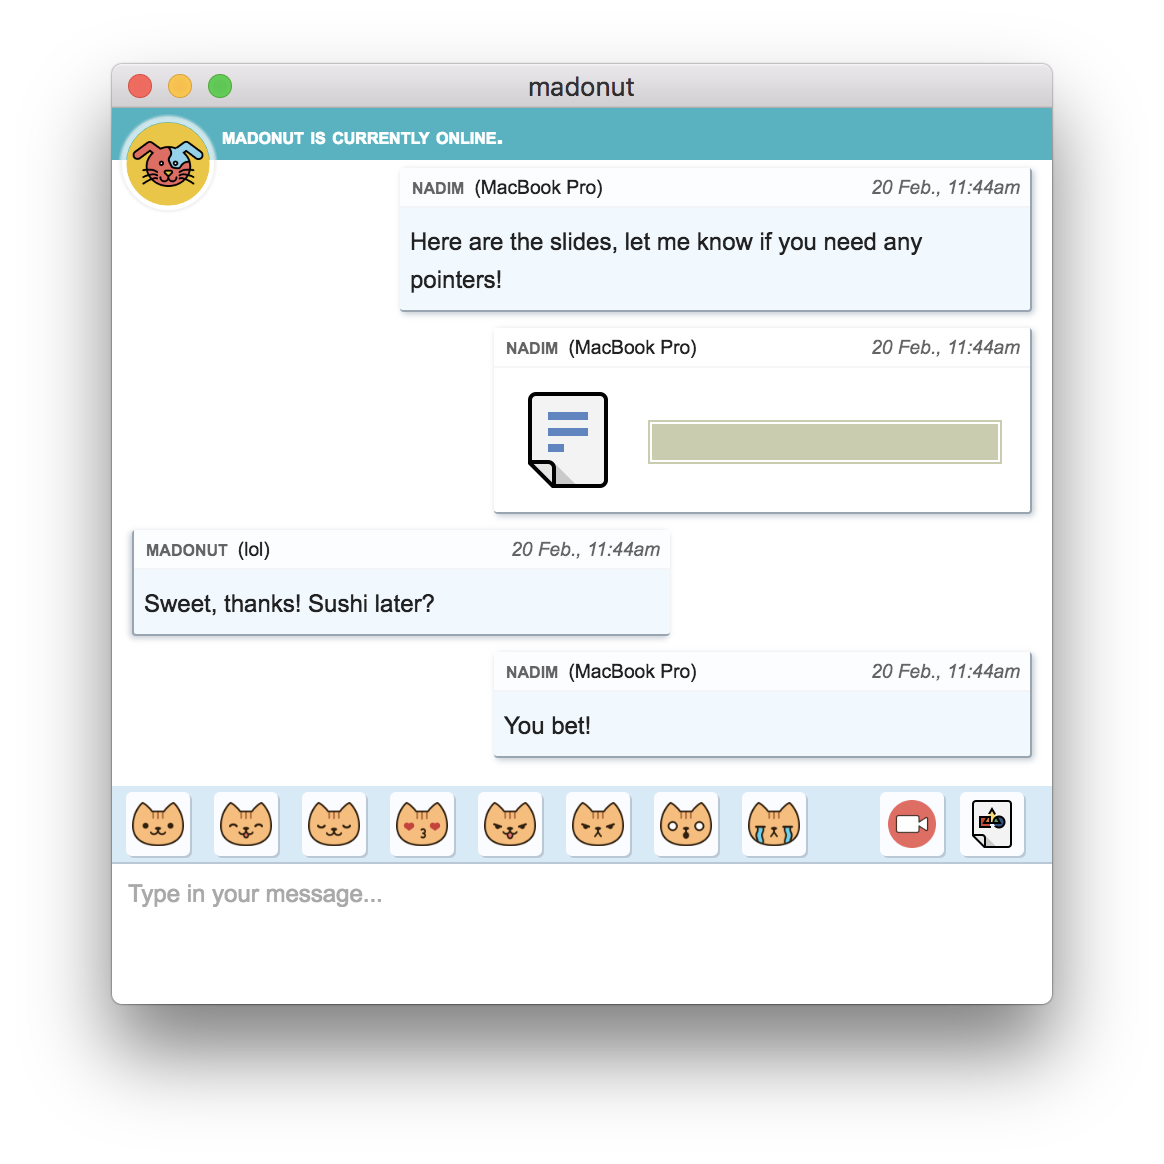Focus the 'Type in your message...' field
The height and width of the screenshot is (1164, 1164).
coord(582,932)
